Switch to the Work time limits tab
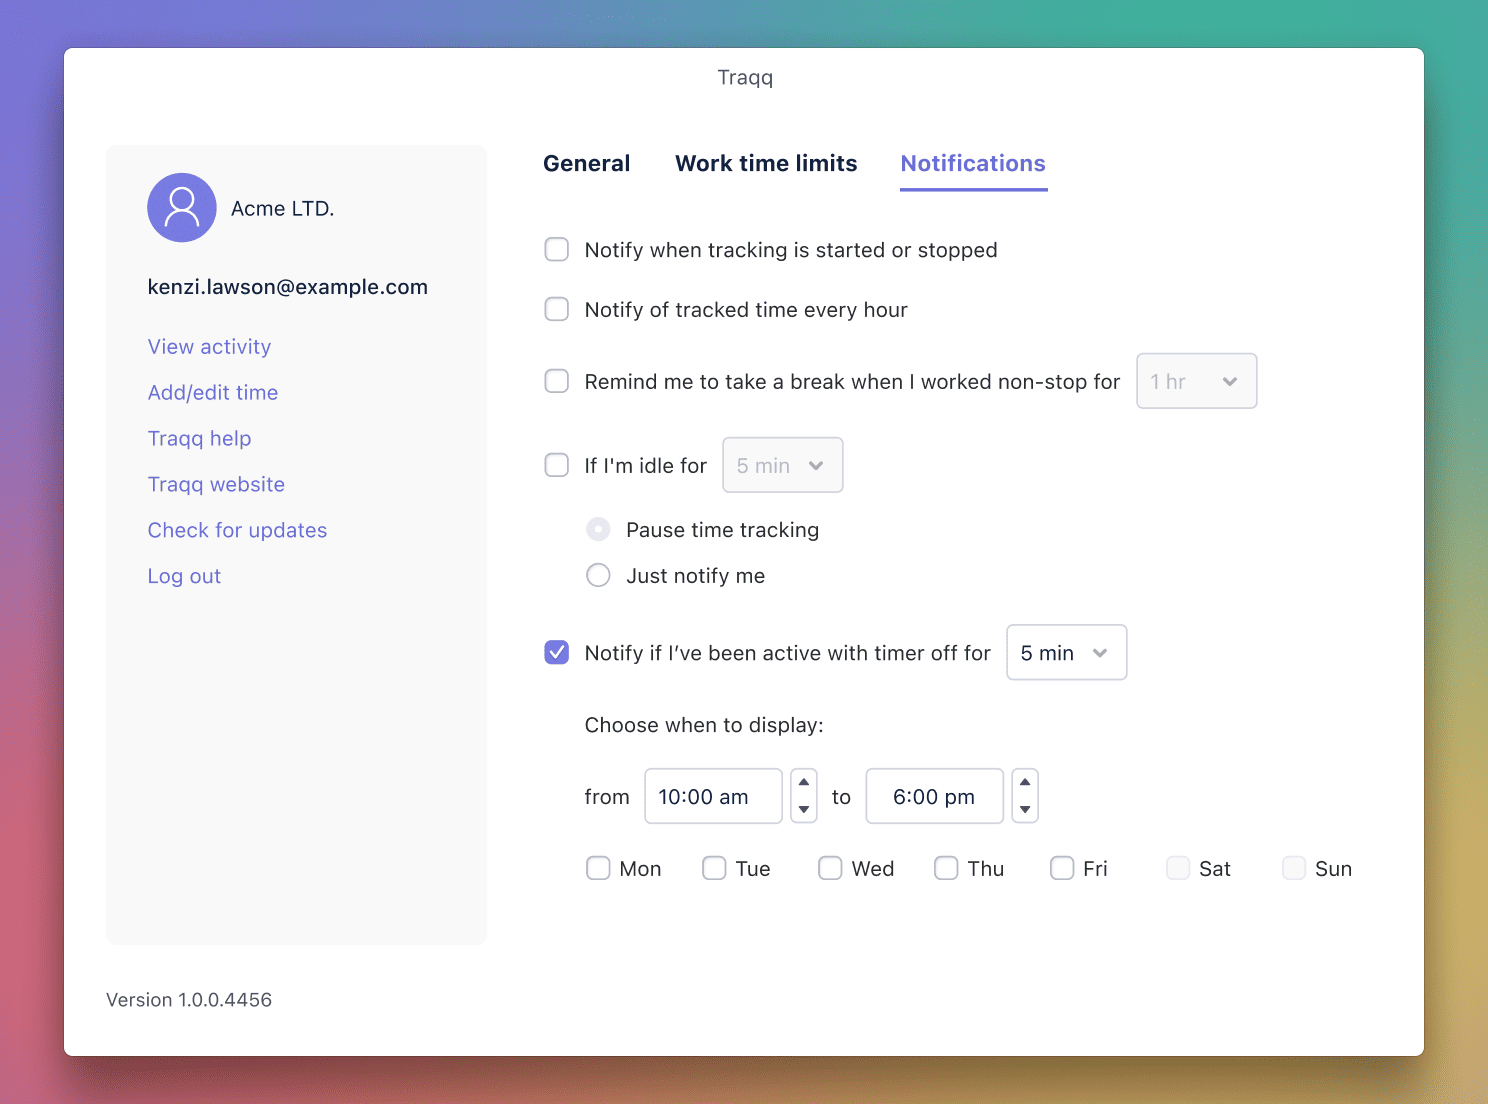 (x=766, y=164)
